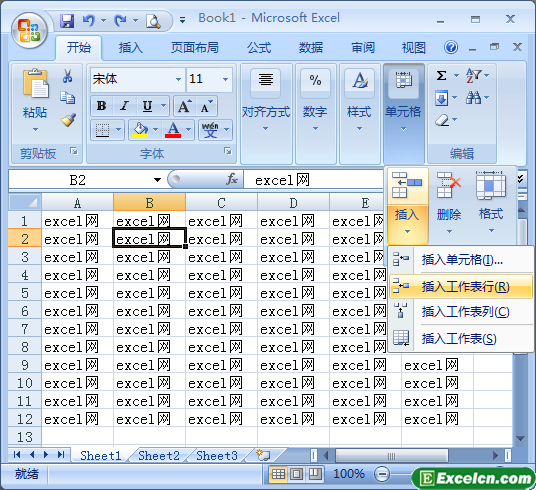The width and height of the screenshot is (536, 490).
Task: Switch to the Insert ribbon tab
Action: tap(131, 48)
